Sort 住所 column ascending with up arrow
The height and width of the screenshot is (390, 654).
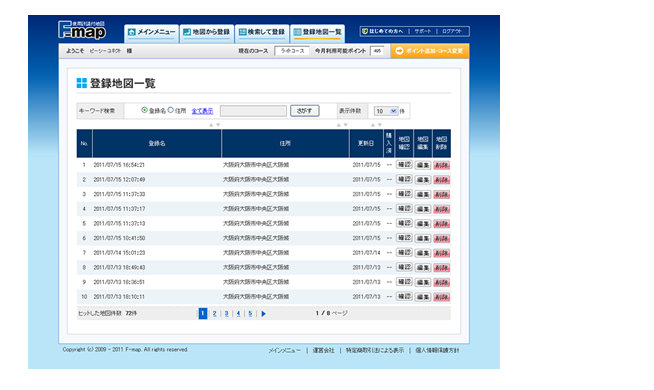pos(338,125)
